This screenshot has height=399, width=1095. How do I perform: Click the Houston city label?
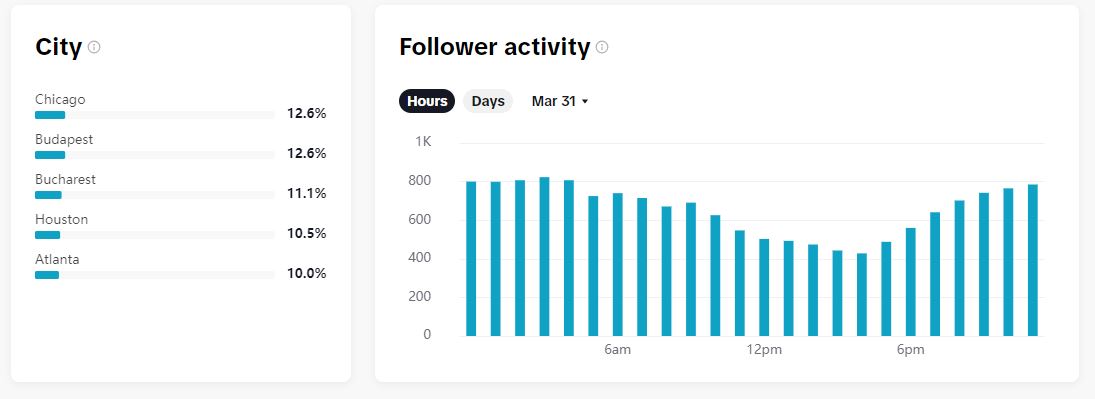[61, 219]
